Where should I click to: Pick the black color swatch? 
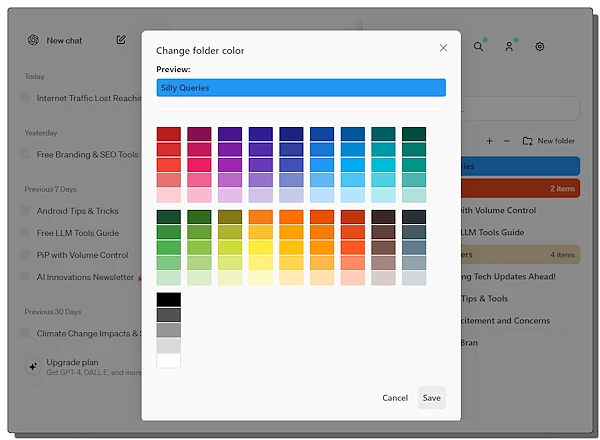168,299
